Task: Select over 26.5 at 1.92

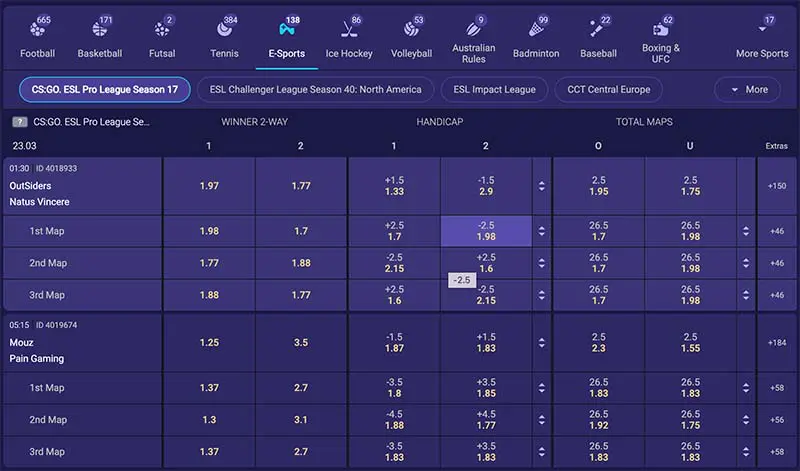Action: pos(598,420)
